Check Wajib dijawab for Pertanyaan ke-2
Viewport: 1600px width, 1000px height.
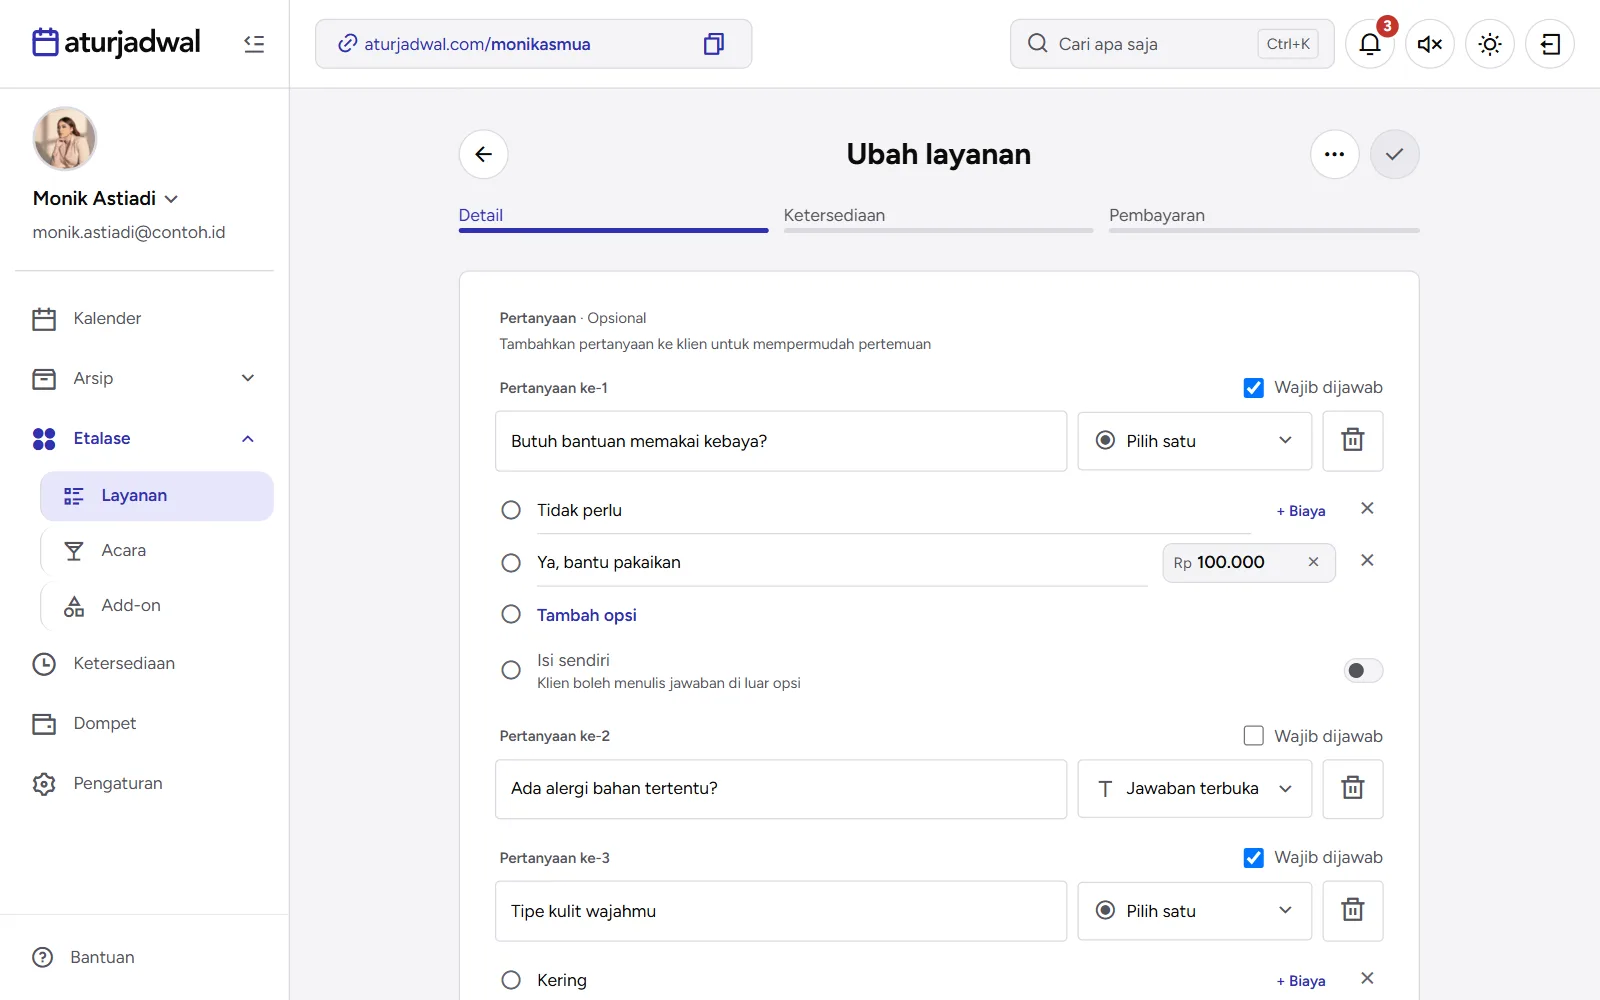pos(1253,736)
